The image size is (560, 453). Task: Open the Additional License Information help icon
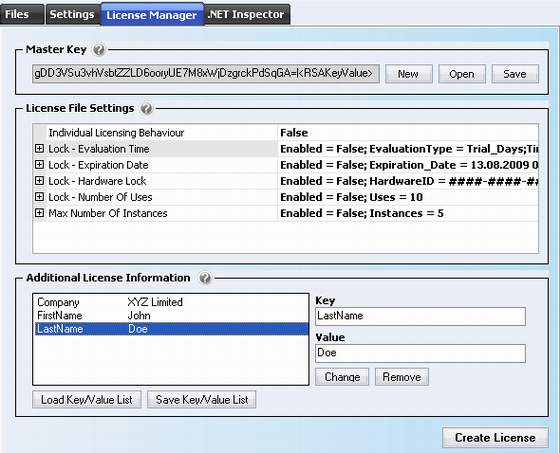(205, 278)
